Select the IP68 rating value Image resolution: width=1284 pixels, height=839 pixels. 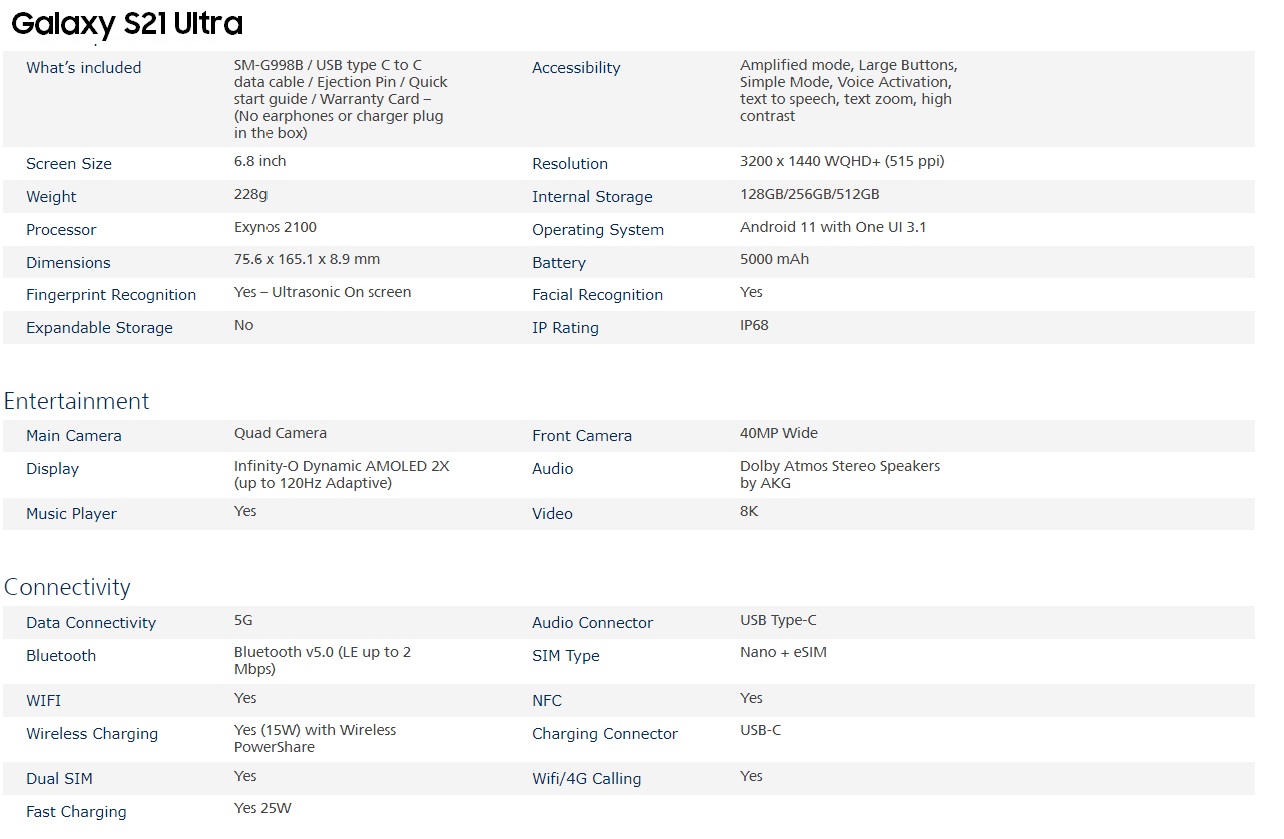[x=754, y=325]
